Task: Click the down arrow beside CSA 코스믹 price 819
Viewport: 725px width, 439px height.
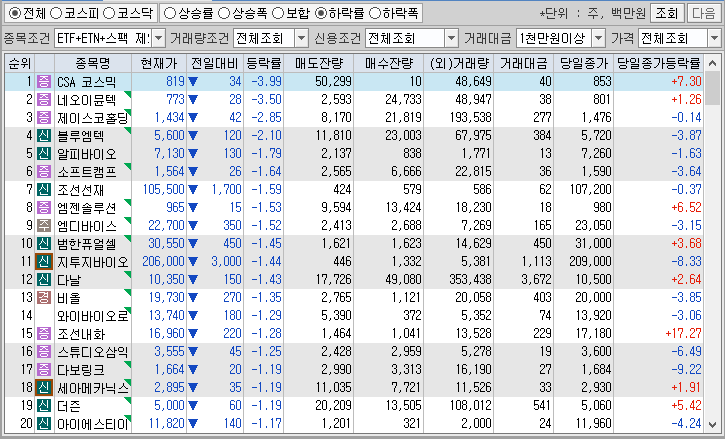Action: point(193,82)
